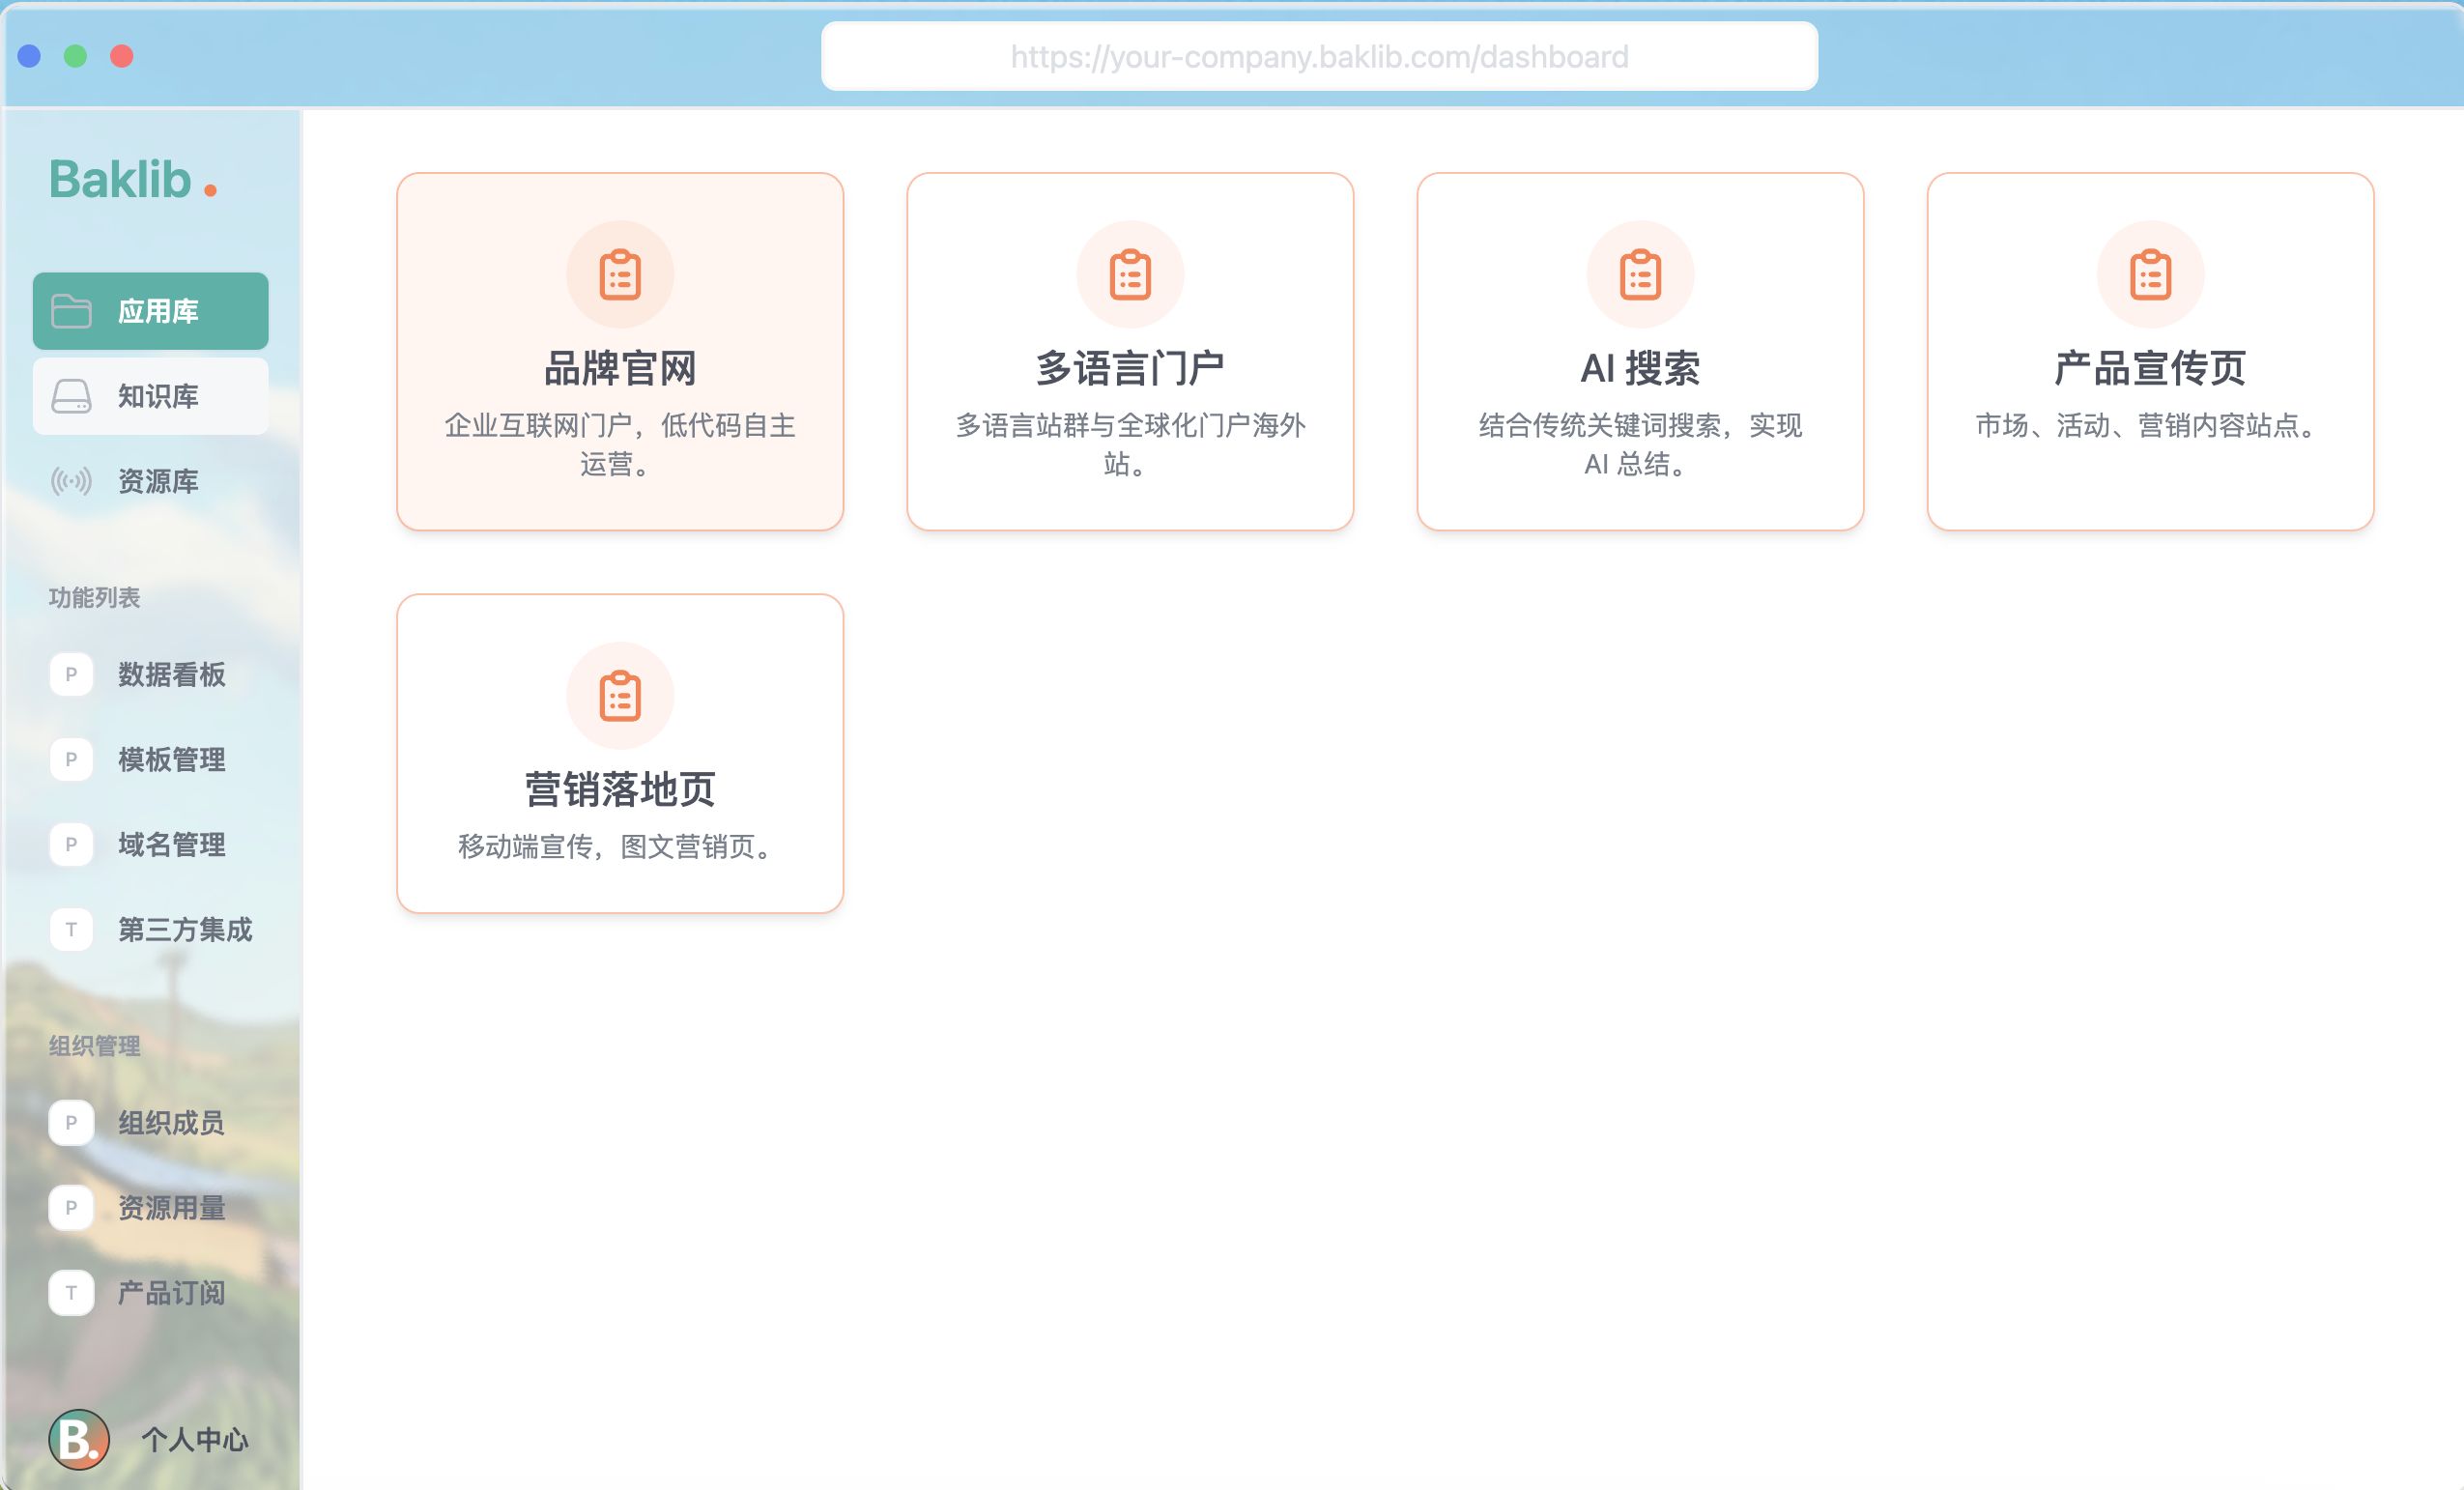Click the red window control dot

click(122, 56)
